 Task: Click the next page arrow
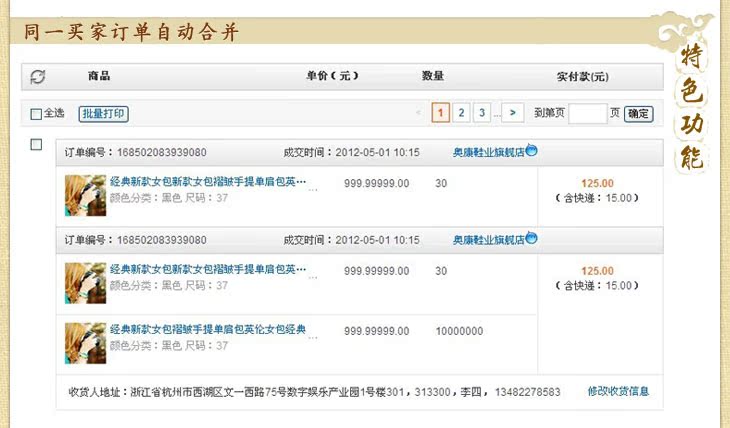tap(513, 113)
